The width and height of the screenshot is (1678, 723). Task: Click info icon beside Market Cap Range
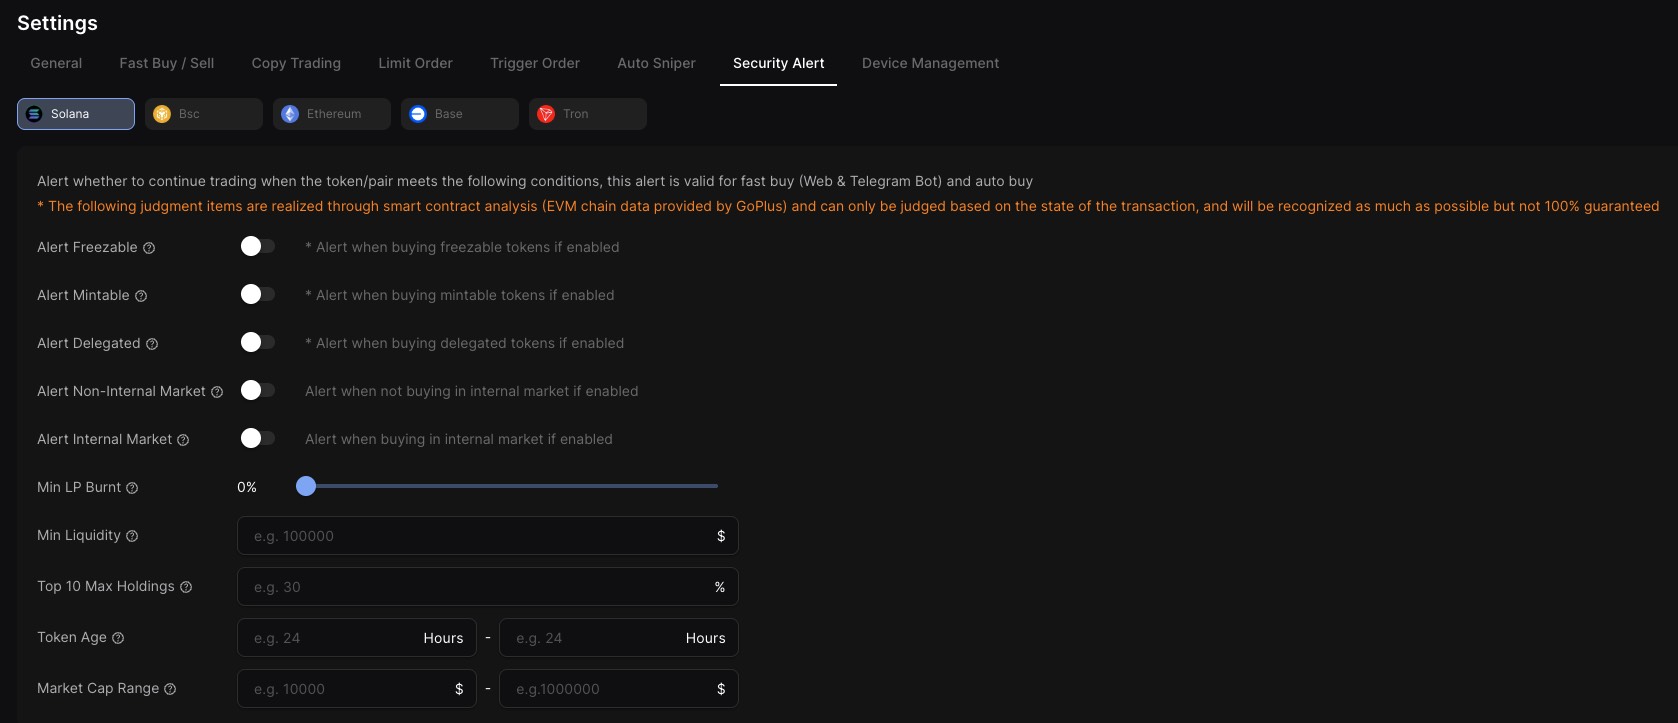(170, 689)
